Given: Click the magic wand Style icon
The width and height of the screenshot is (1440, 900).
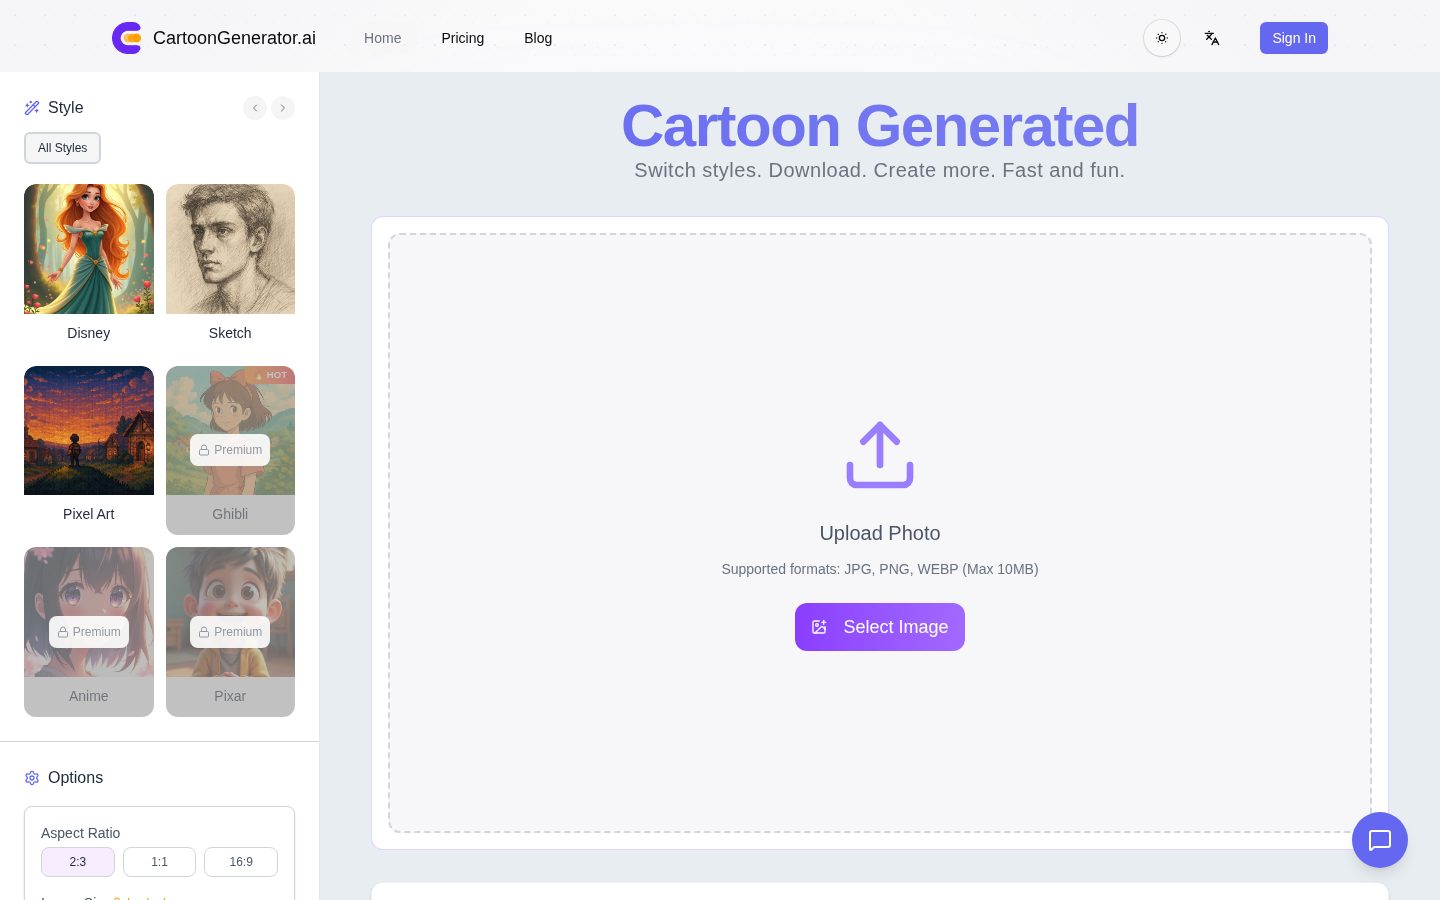Looking at the screenshot, I should pos(32,108).
